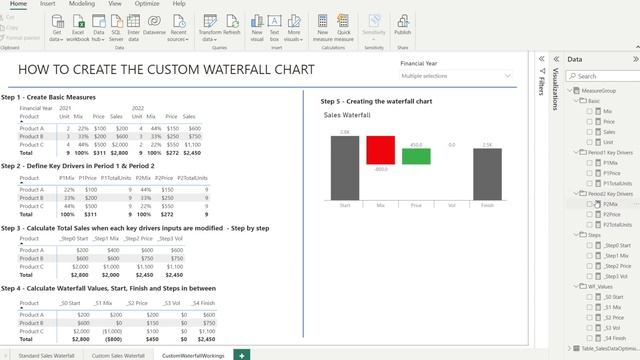
Task: Collapse the Steps folder
Action: click(576, 235)
